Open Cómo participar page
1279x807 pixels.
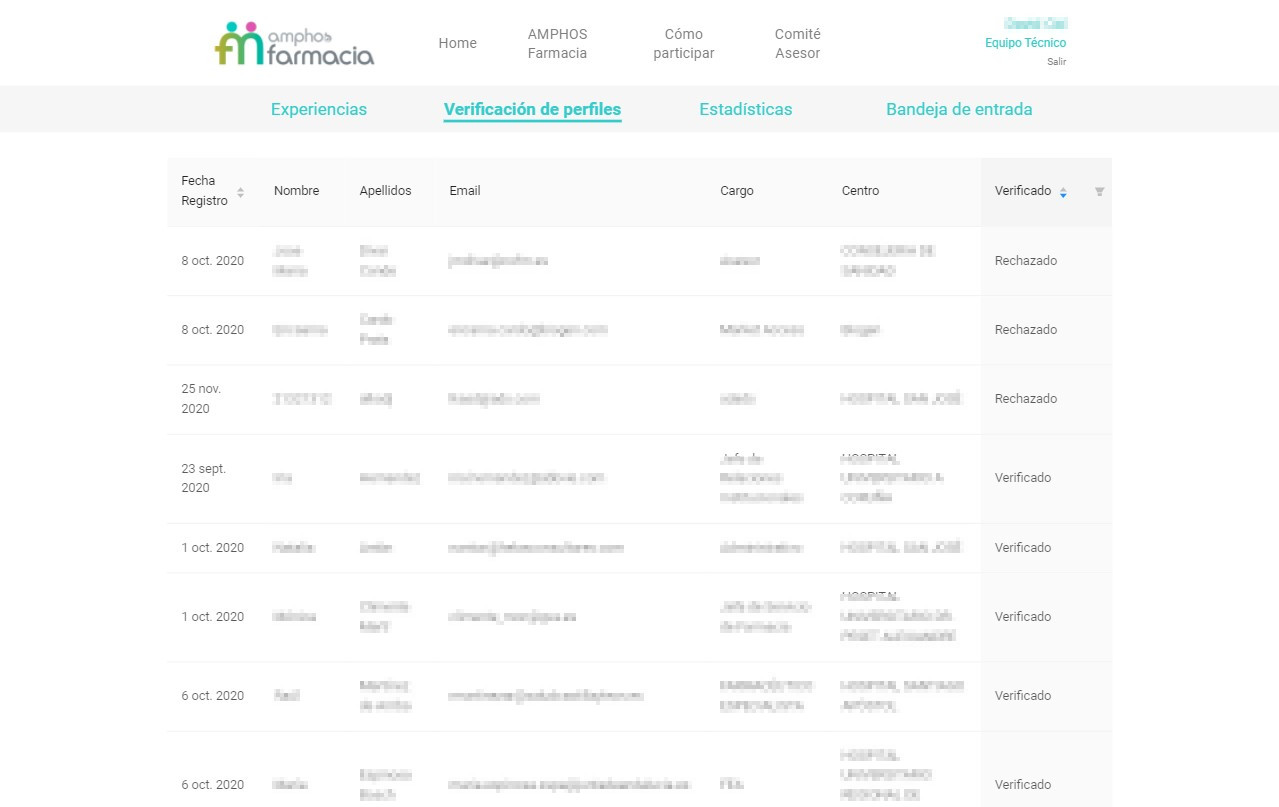coord(683,43)
